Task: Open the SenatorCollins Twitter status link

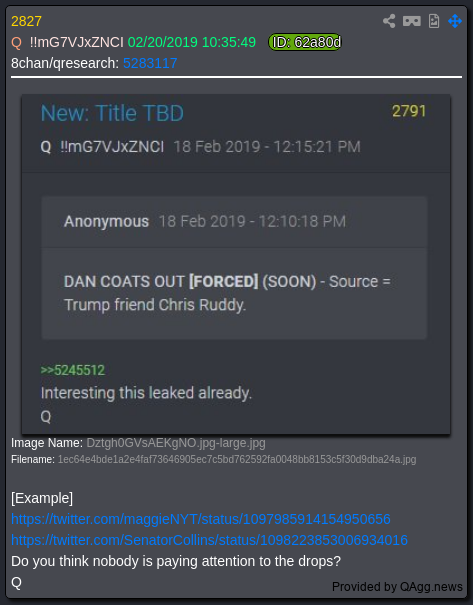Action: click(209, 540)
